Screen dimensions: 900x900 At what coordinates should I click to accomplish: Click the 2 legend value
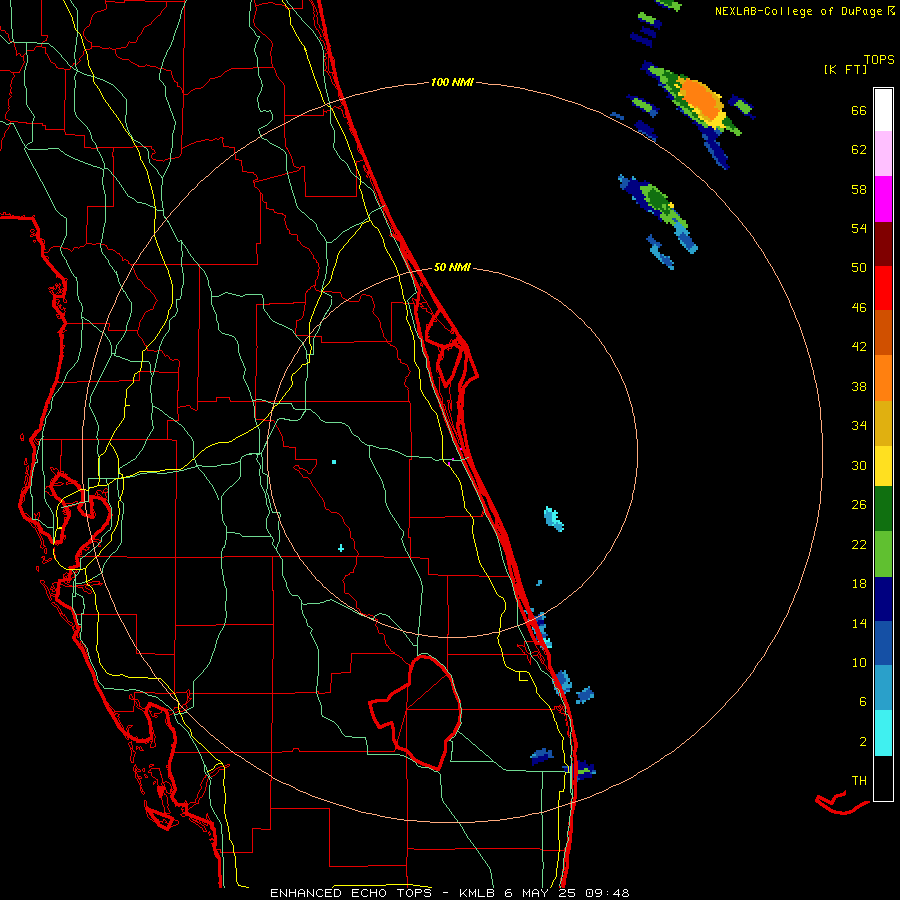coord(862,742)
